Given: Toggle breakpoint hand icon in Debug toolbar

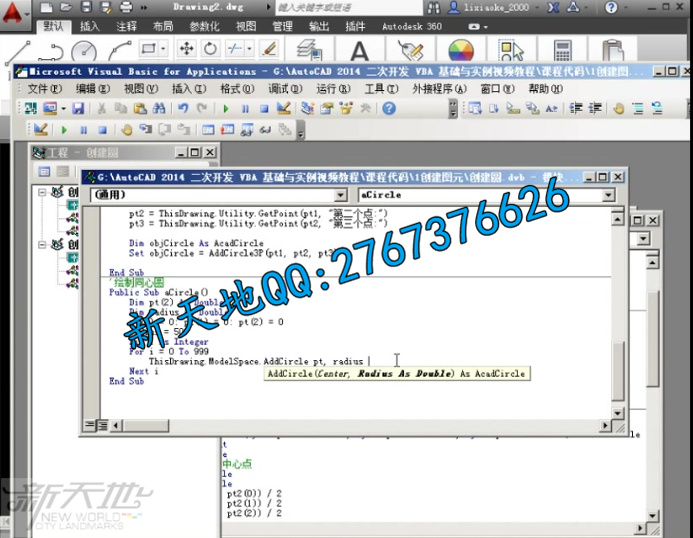Looking at the screenshot, I should coord(126,130).
